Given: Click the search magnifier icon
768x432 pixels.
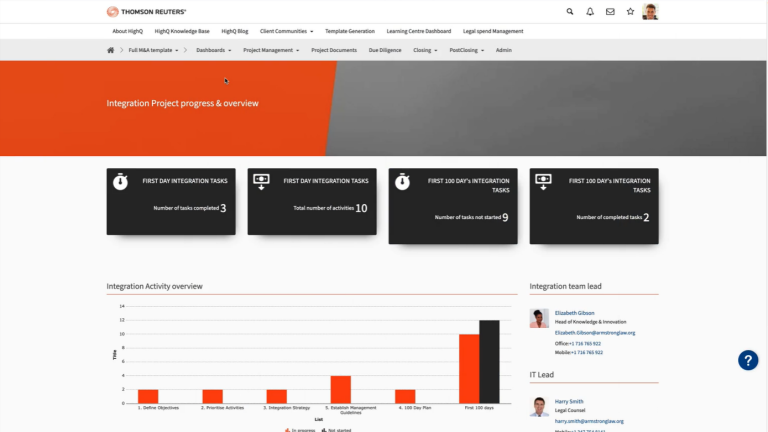Looking at the screenshot, I should [570, 12].
